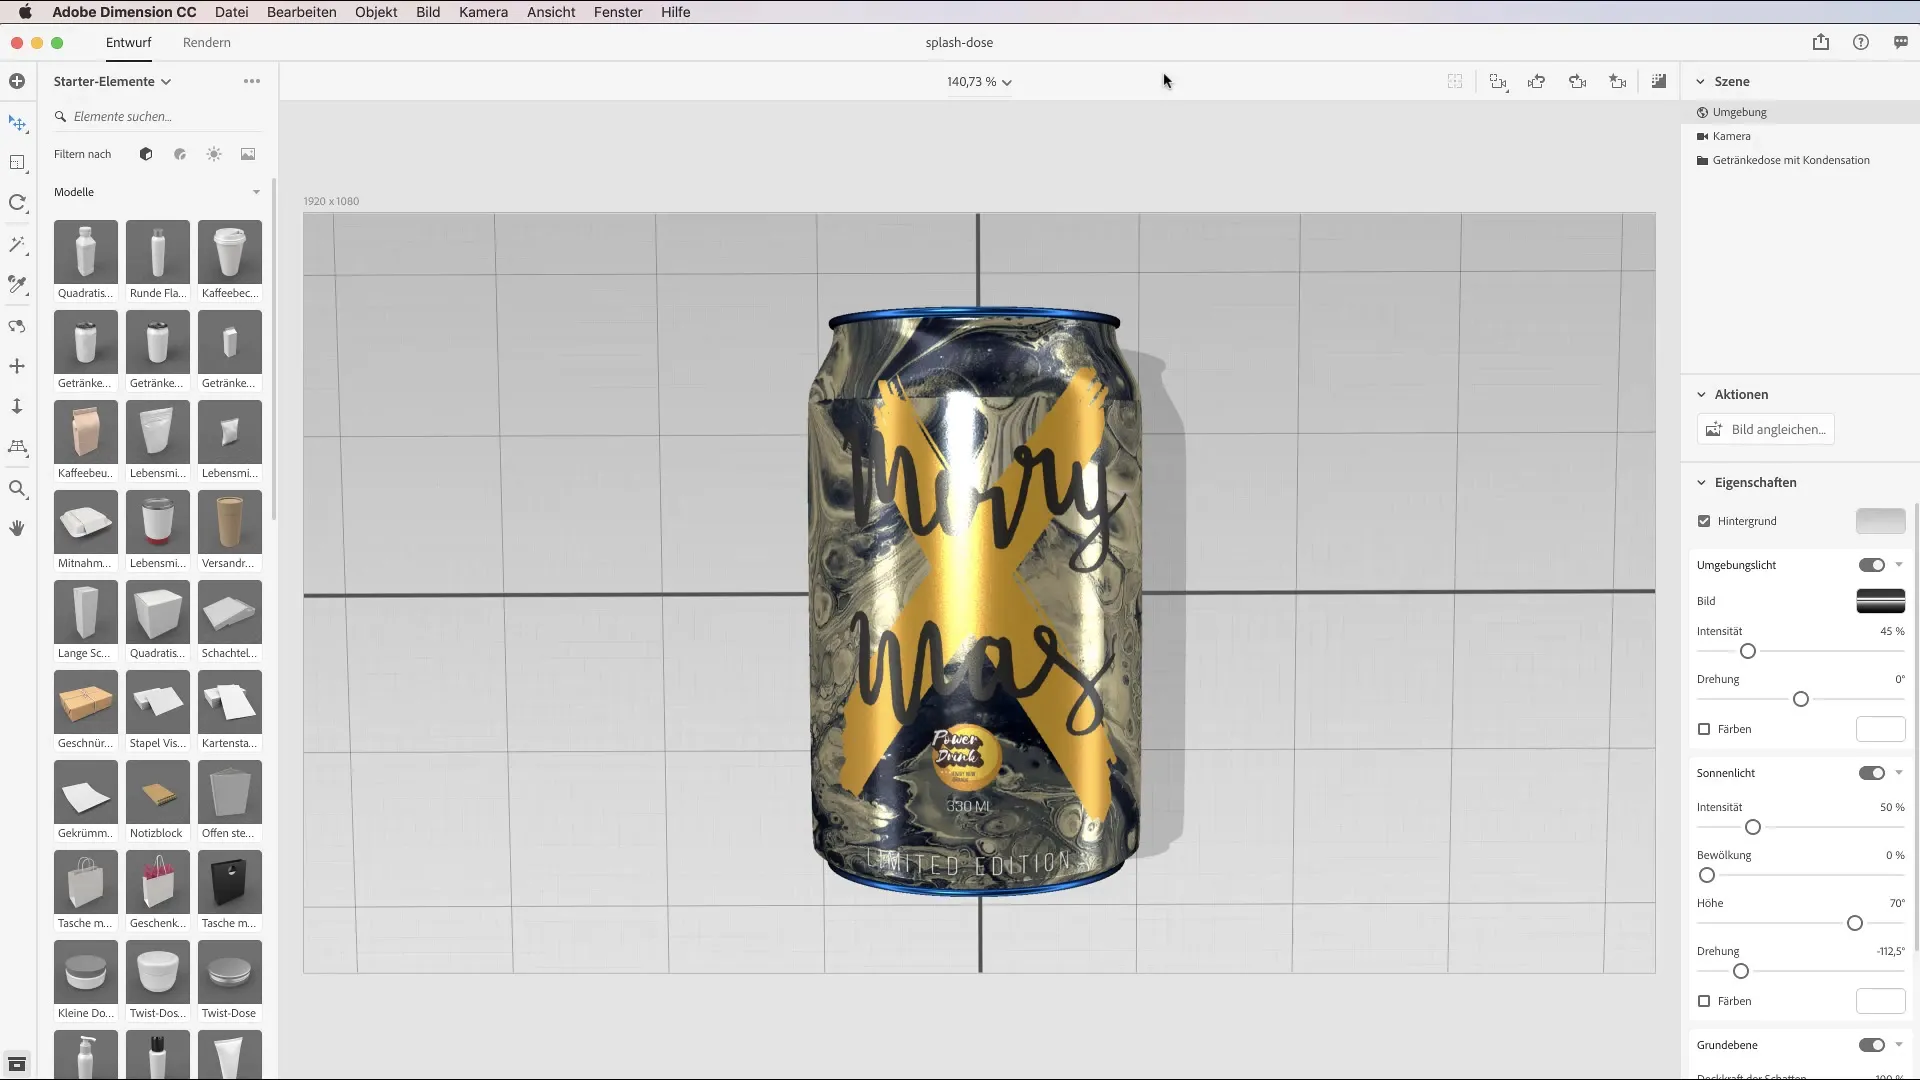Open the feedback speech bubble icon
Viewport: 1920px width, 1080px height.
coord(1901,42)
